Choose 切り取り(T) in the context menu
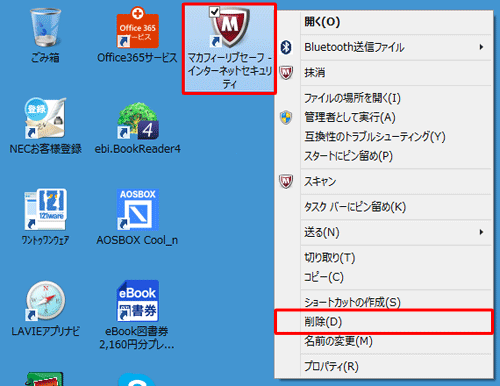The image size is (500, 386). 383,258
